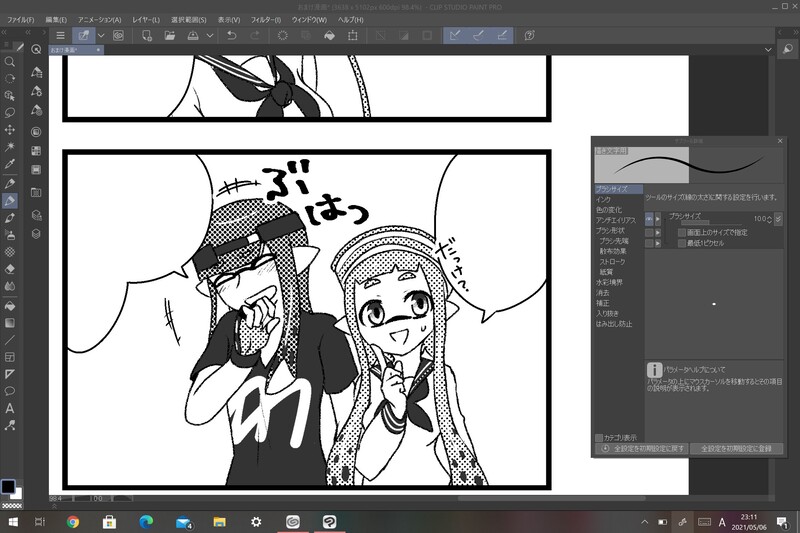800x533 pixels.
Task: Click 全設定を初期設定に登録 button
Action: click(x=737, y=448)
